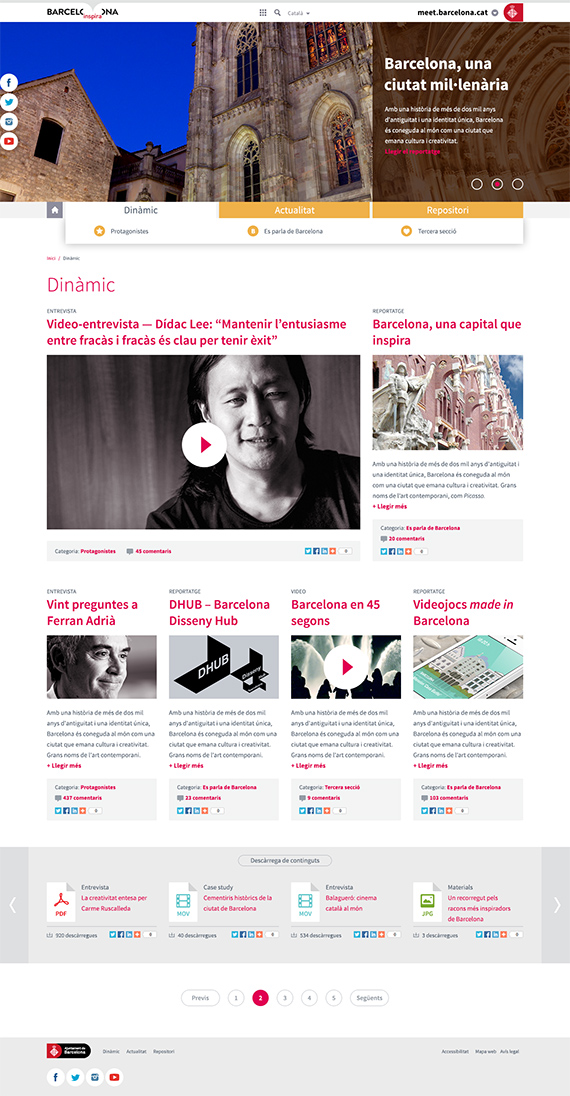Image resolution: width=570 pixels, height=1096 pixels.
Task: Select the middle highlighted carousel dot
Action: click(x=497, y=185)
